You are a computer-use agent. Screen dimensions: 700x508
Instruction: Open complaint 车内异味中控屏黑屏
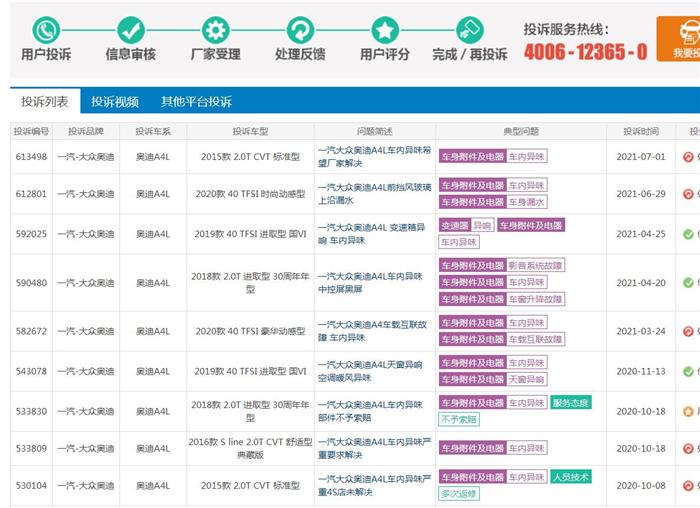(x=370, y=283)
